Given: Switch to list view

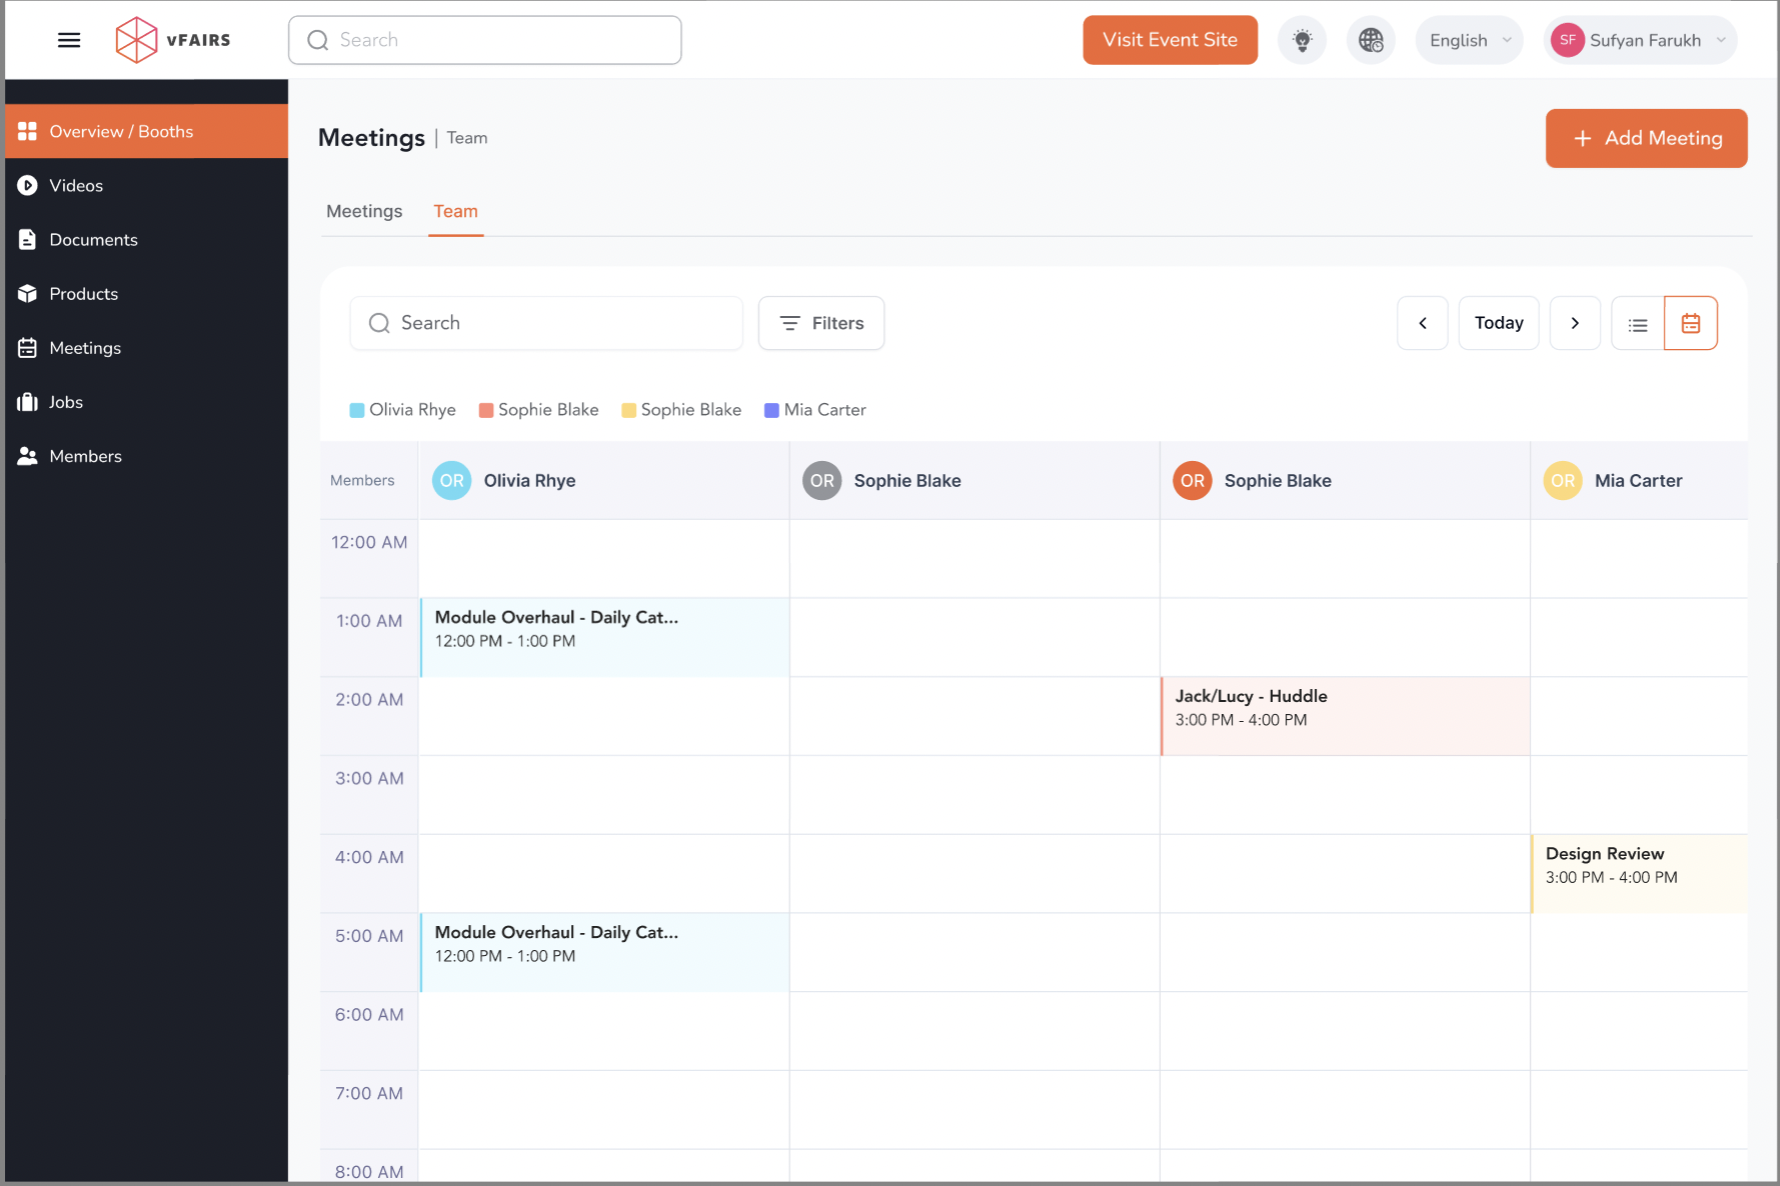Looking at the screenshot, I should [x=1637, y=324].
